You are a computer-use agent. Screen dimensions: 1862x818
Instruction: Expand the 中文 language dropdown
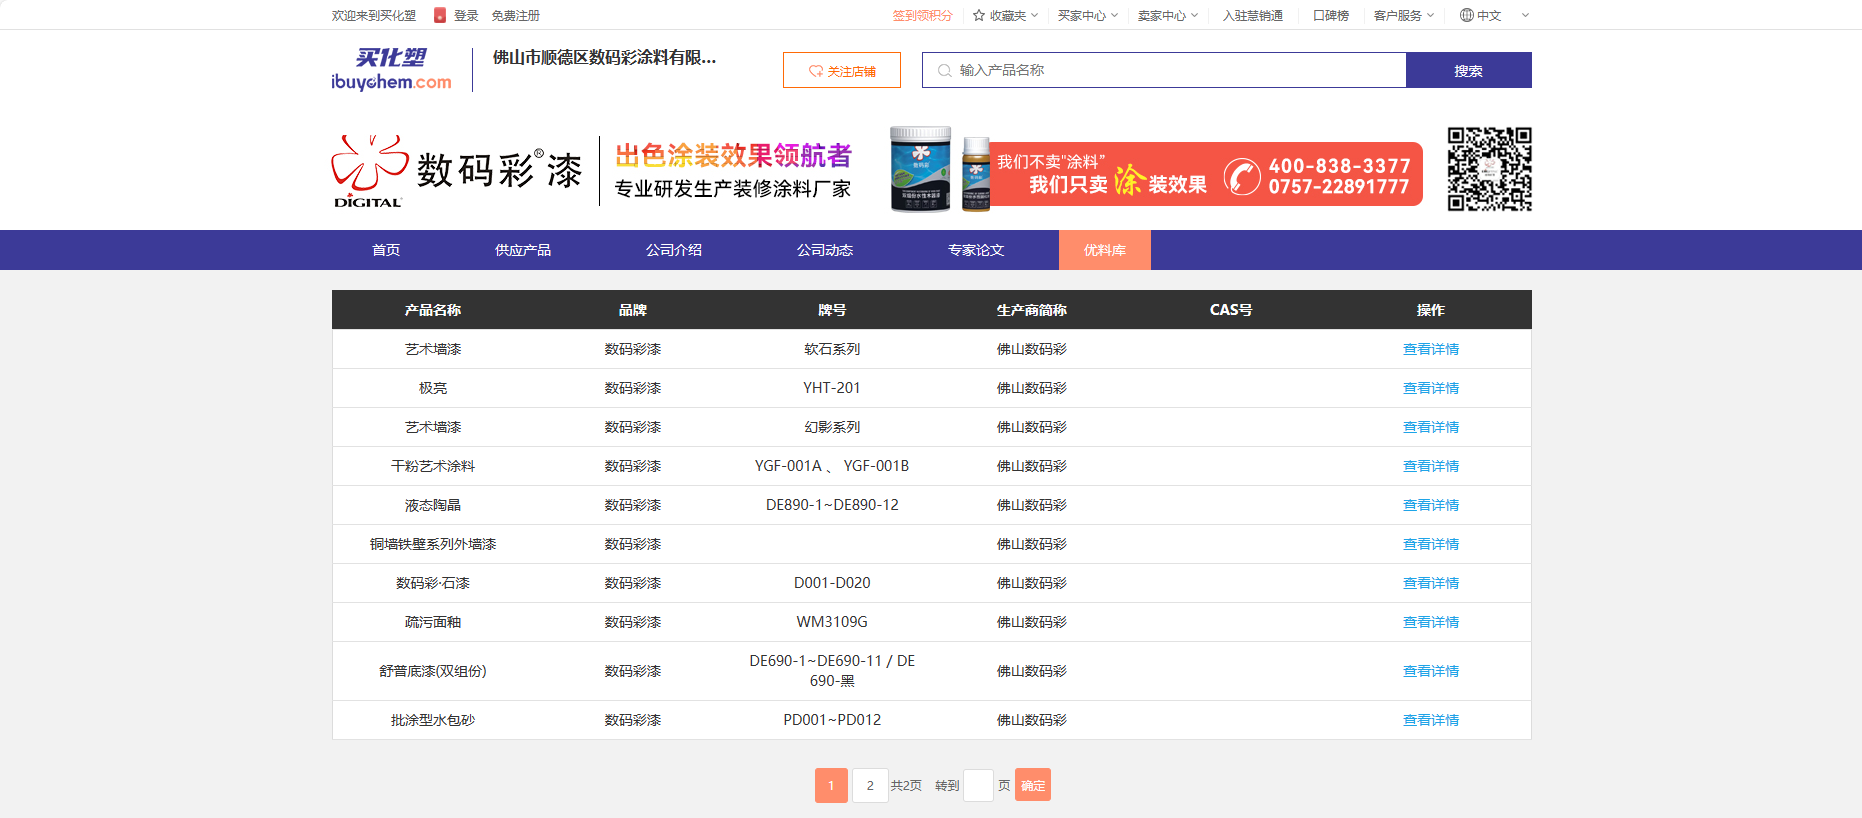[1495, 15]
